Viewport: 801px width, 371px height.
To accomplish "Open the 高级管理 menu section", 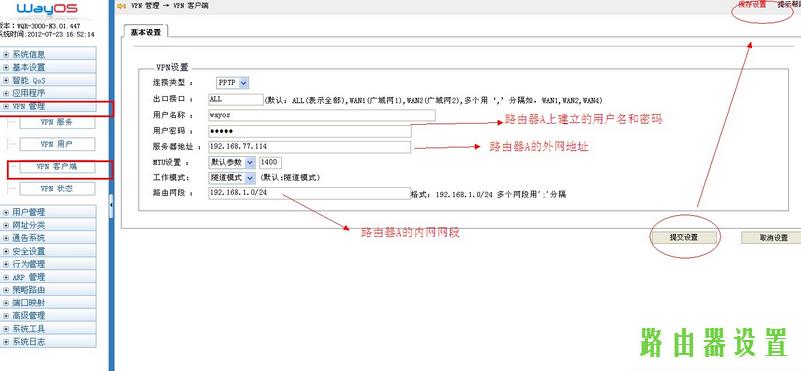I will pyautogui.click(x=49, y=315).
